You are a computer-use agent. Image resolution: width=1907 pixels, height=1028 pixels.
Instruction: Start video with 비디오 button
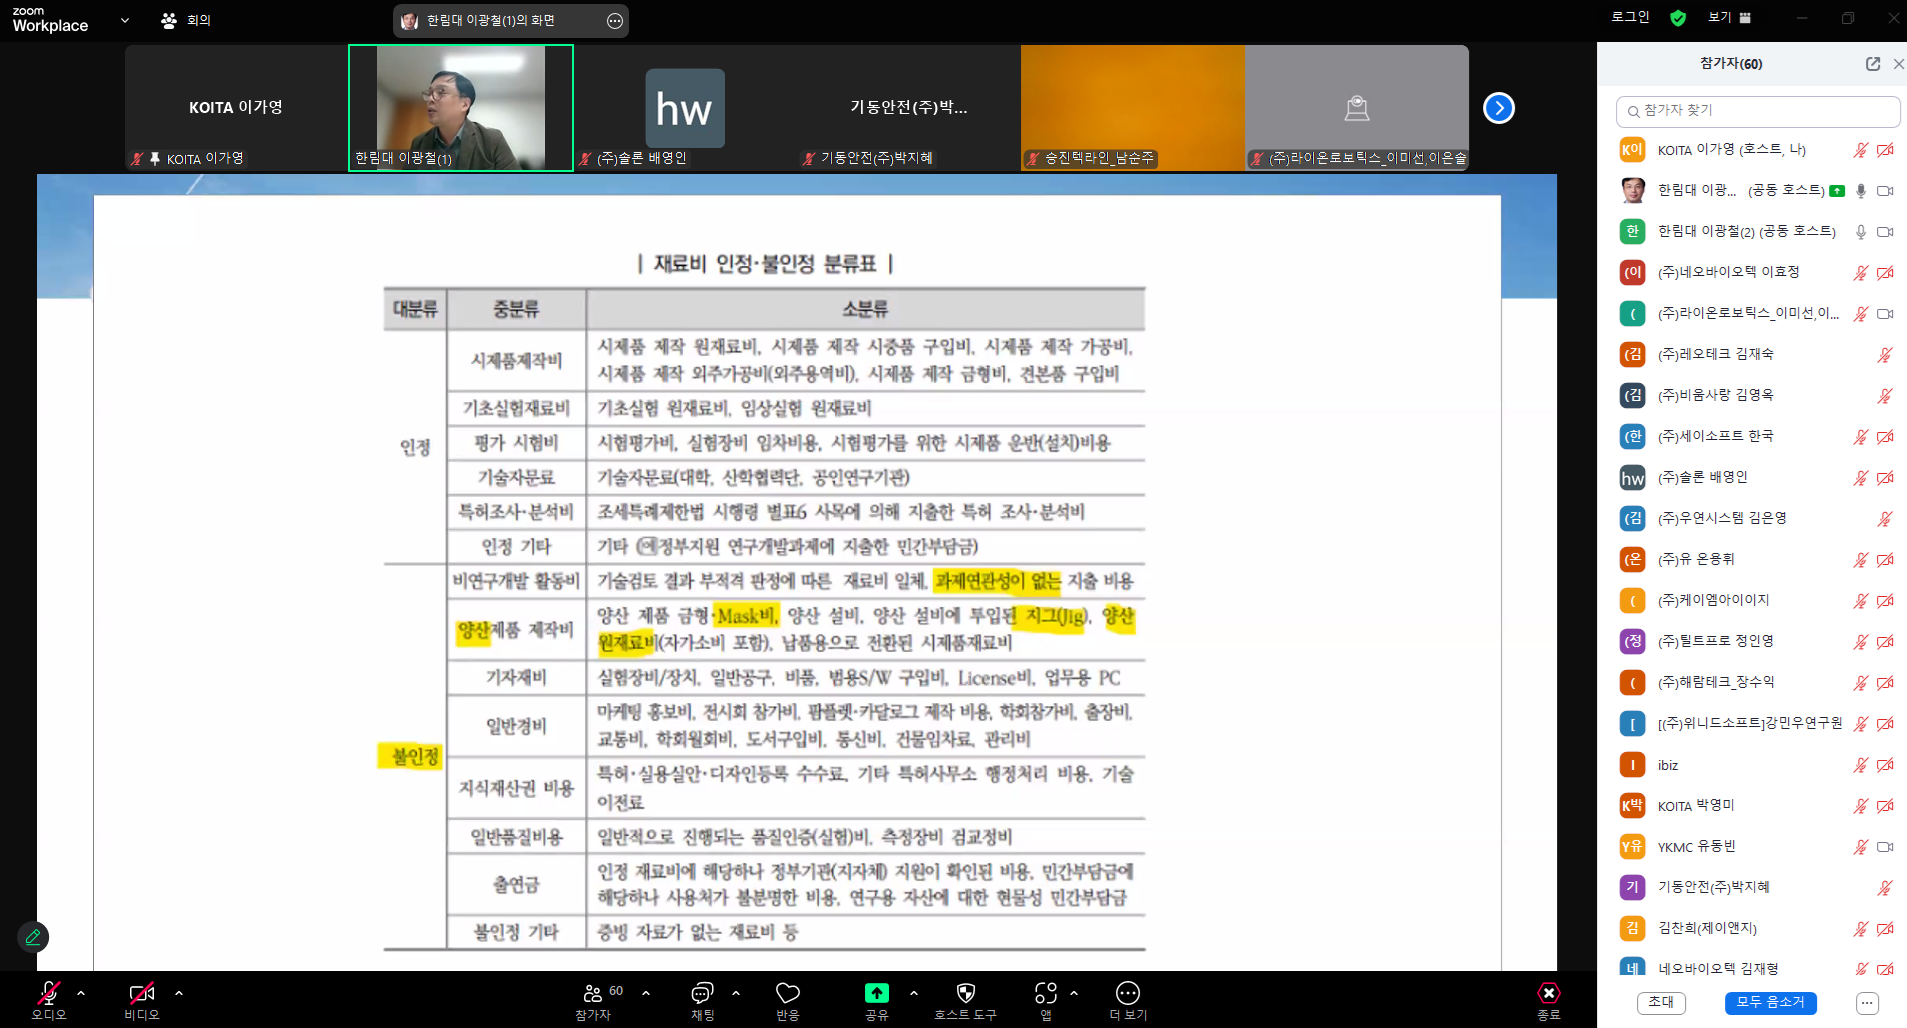pyautogui.click(x=141, y=1000)
